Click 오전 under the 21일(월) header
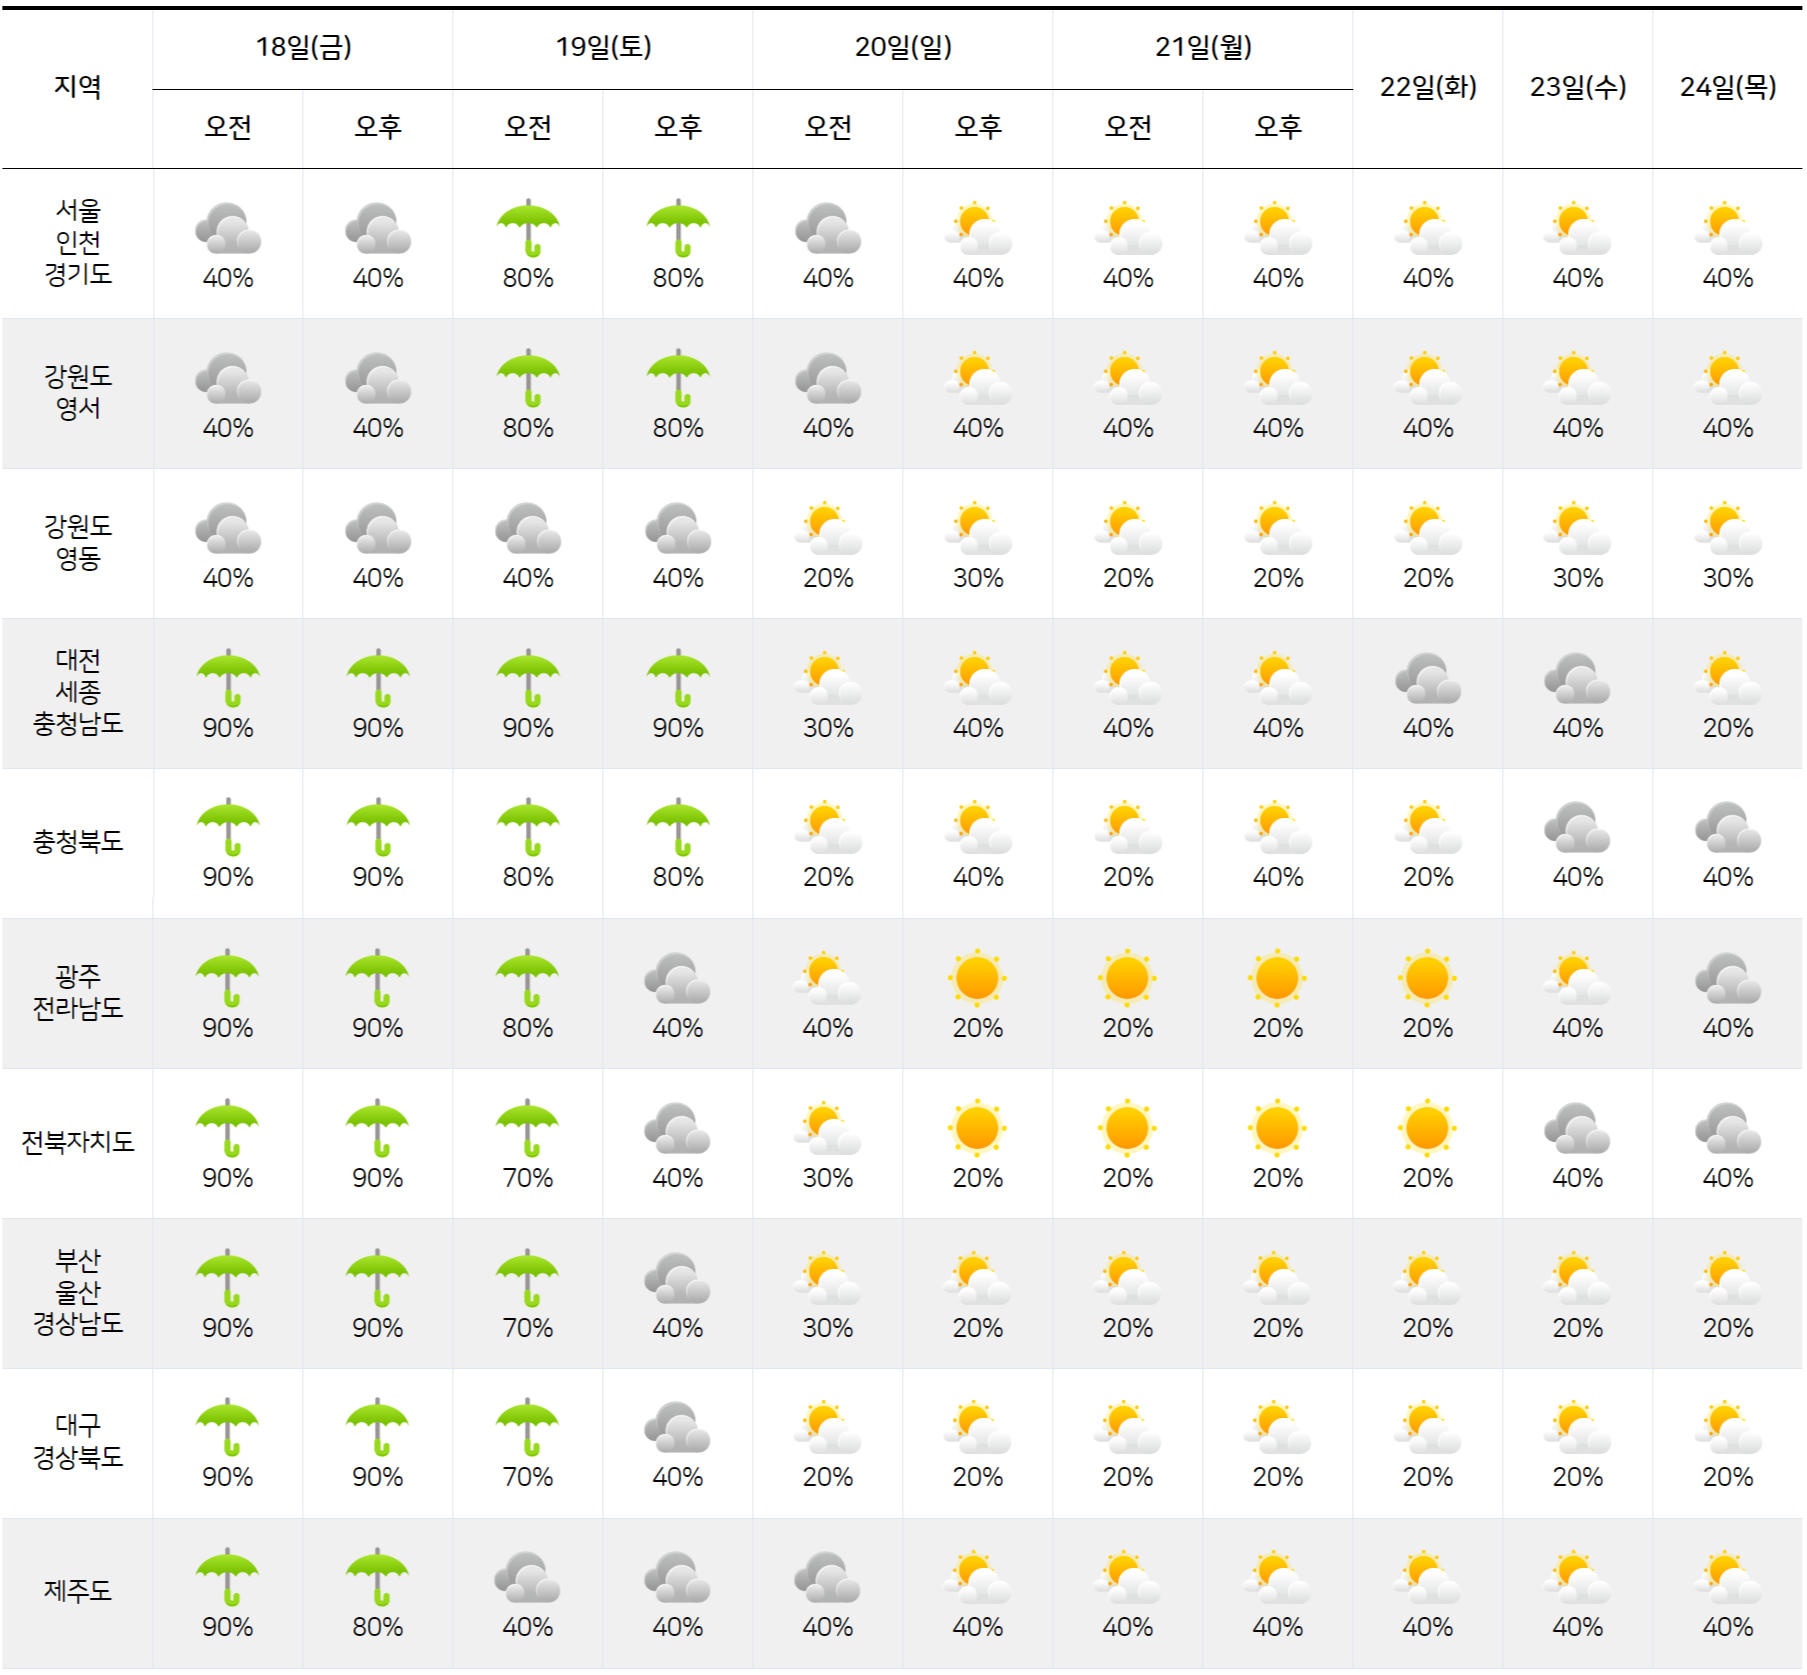 tap(1128, 127)
